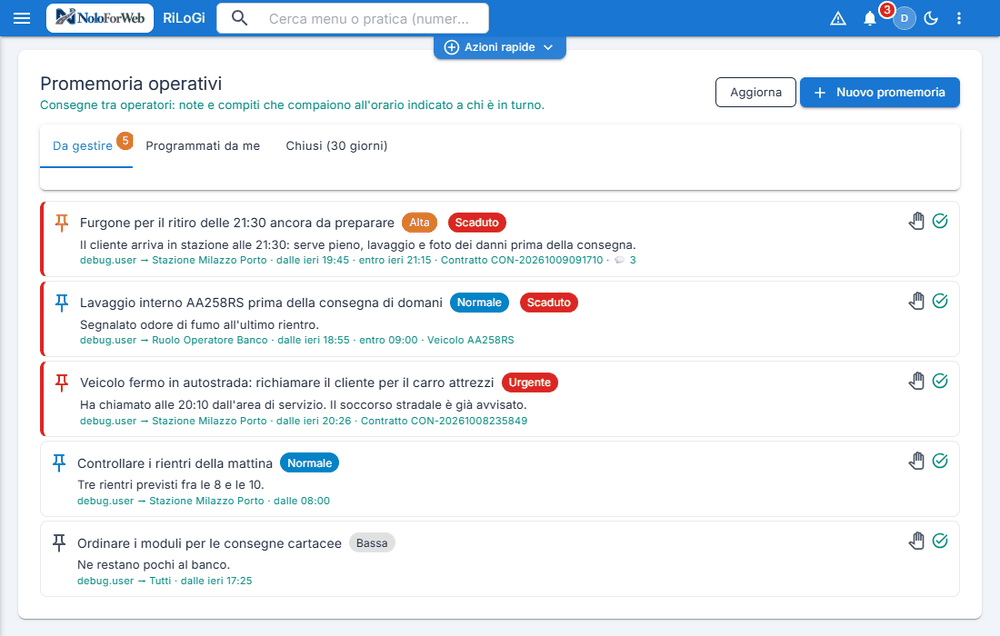Click hand icon for Veicolo fermo in autostrada
Image resolution: width=1000 pixels, height=636 pixels.
click(916, 381)
